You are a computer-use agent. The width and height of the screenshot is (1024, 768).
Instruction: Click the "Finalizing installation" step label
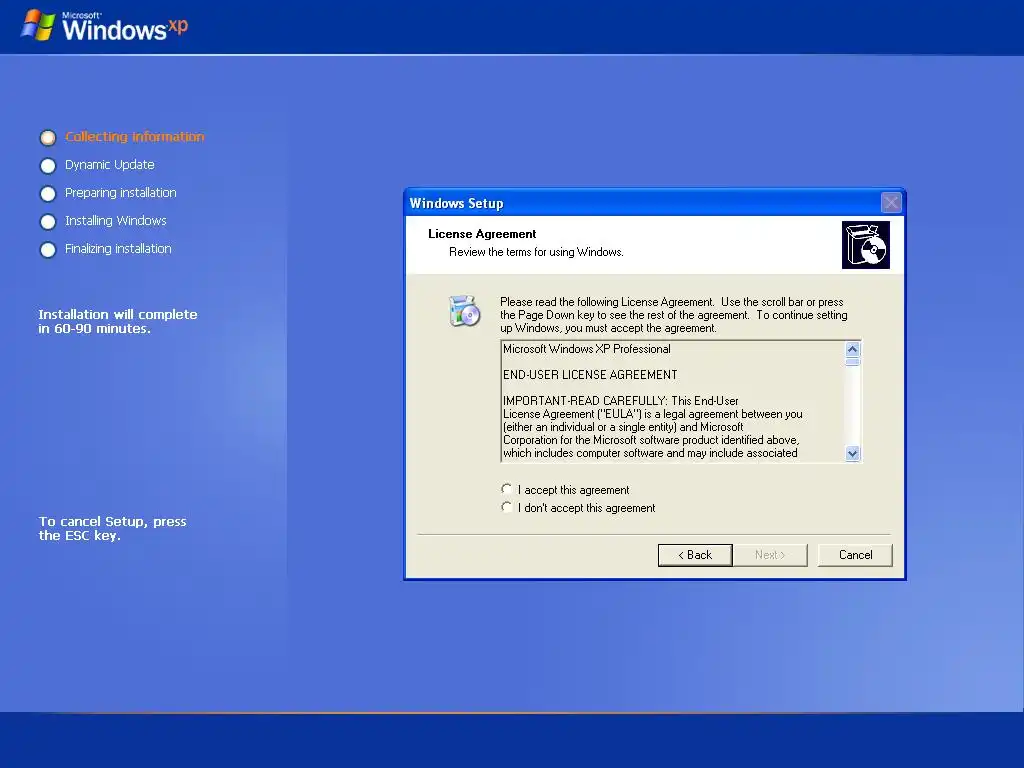[118, 249]
